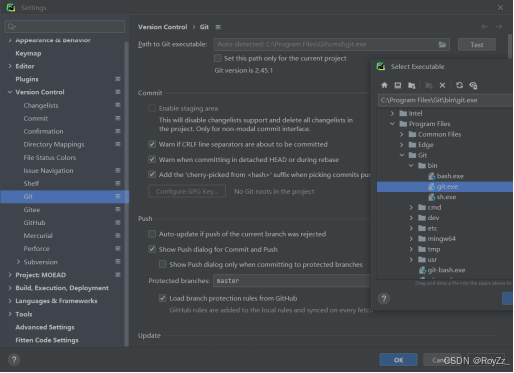
Task: Click the project icon beside GitHub
Action: (118, 222)
